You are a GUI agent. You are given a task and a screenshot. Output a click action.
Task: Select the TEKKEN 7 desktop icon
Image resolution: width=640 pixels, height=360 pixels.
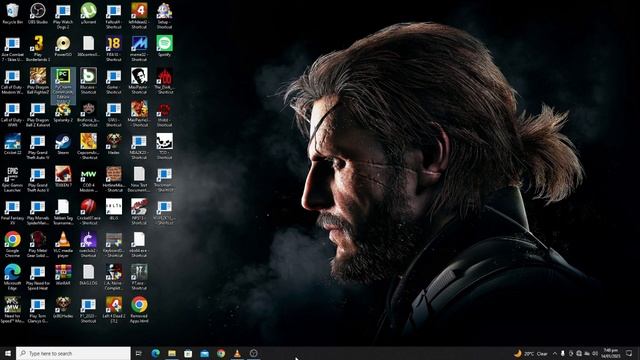point(63,177)
